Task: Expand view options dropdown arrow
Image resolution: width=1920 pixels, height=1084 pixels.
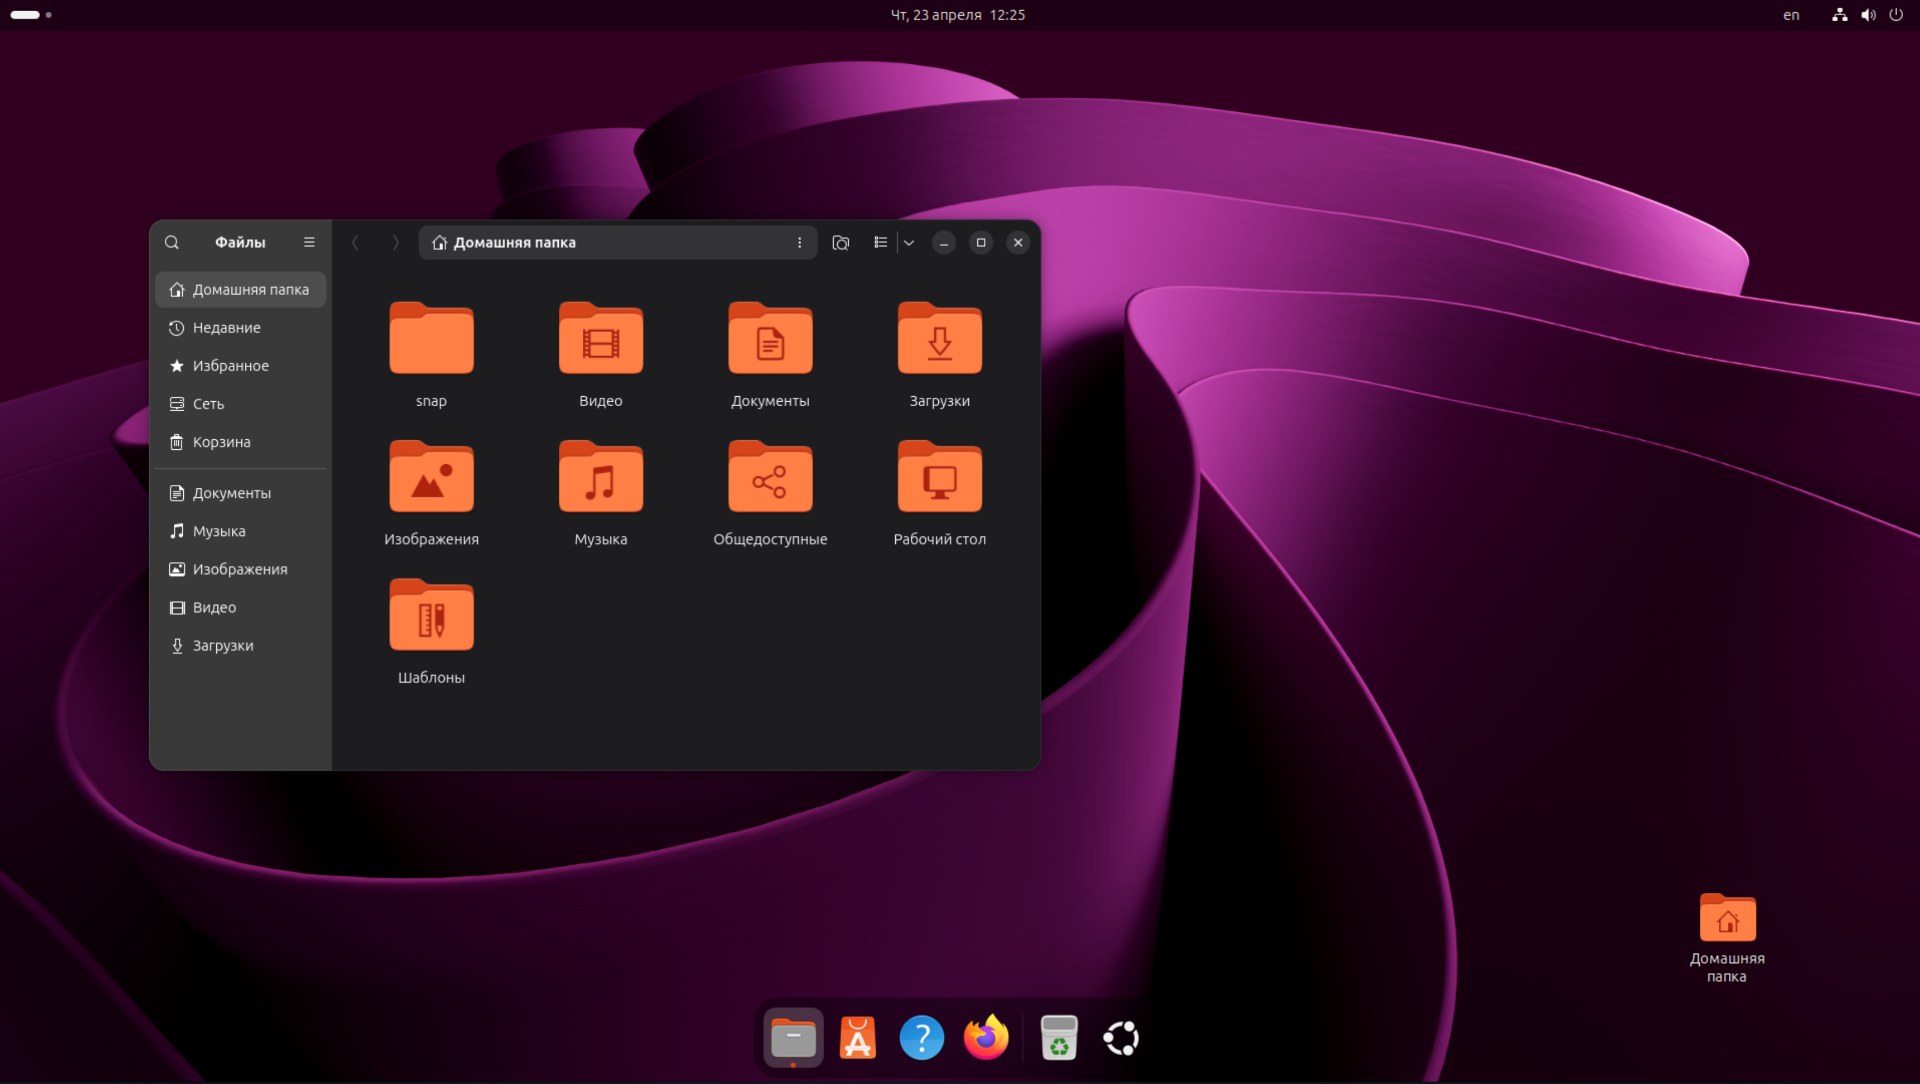Action: point(909,242)
